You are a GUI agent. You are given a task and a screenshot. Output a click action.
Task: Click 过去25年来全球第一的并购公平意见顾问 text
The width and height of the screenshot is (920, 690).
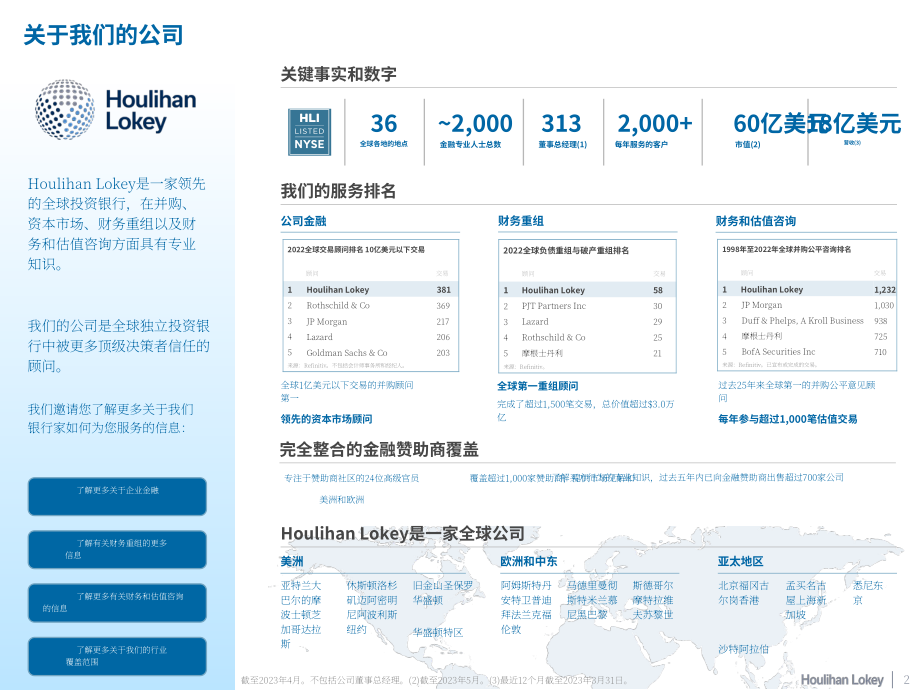point(797,391)
